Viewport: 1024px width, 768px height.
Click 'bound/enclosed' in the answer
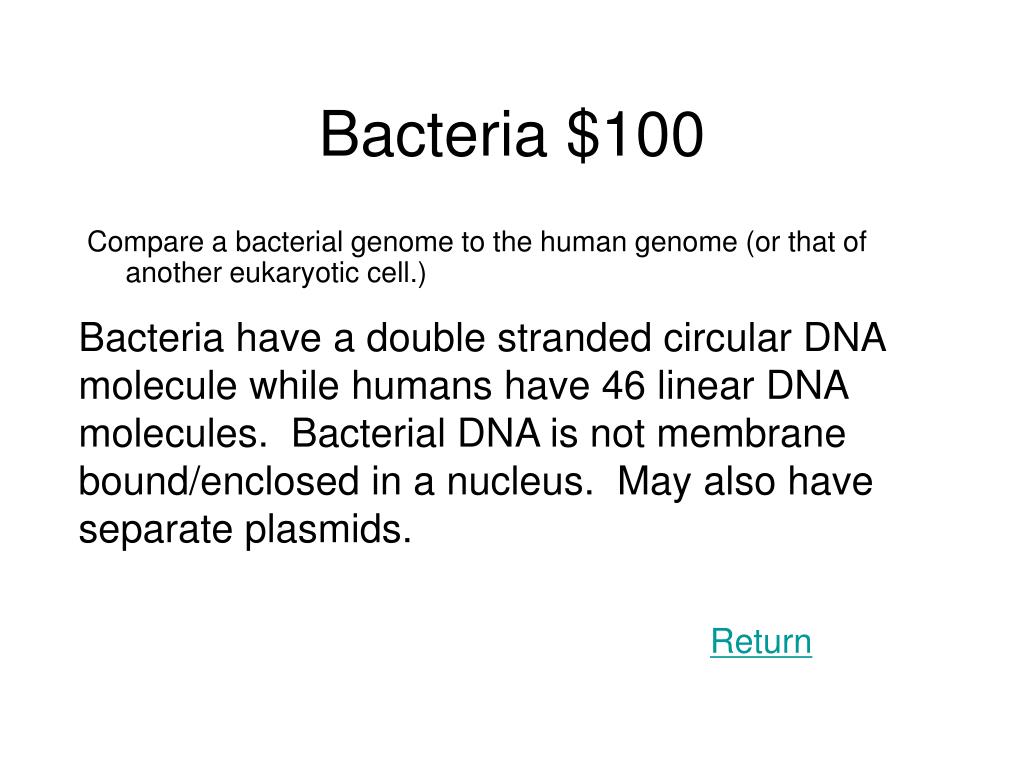(x=219, y=481)
